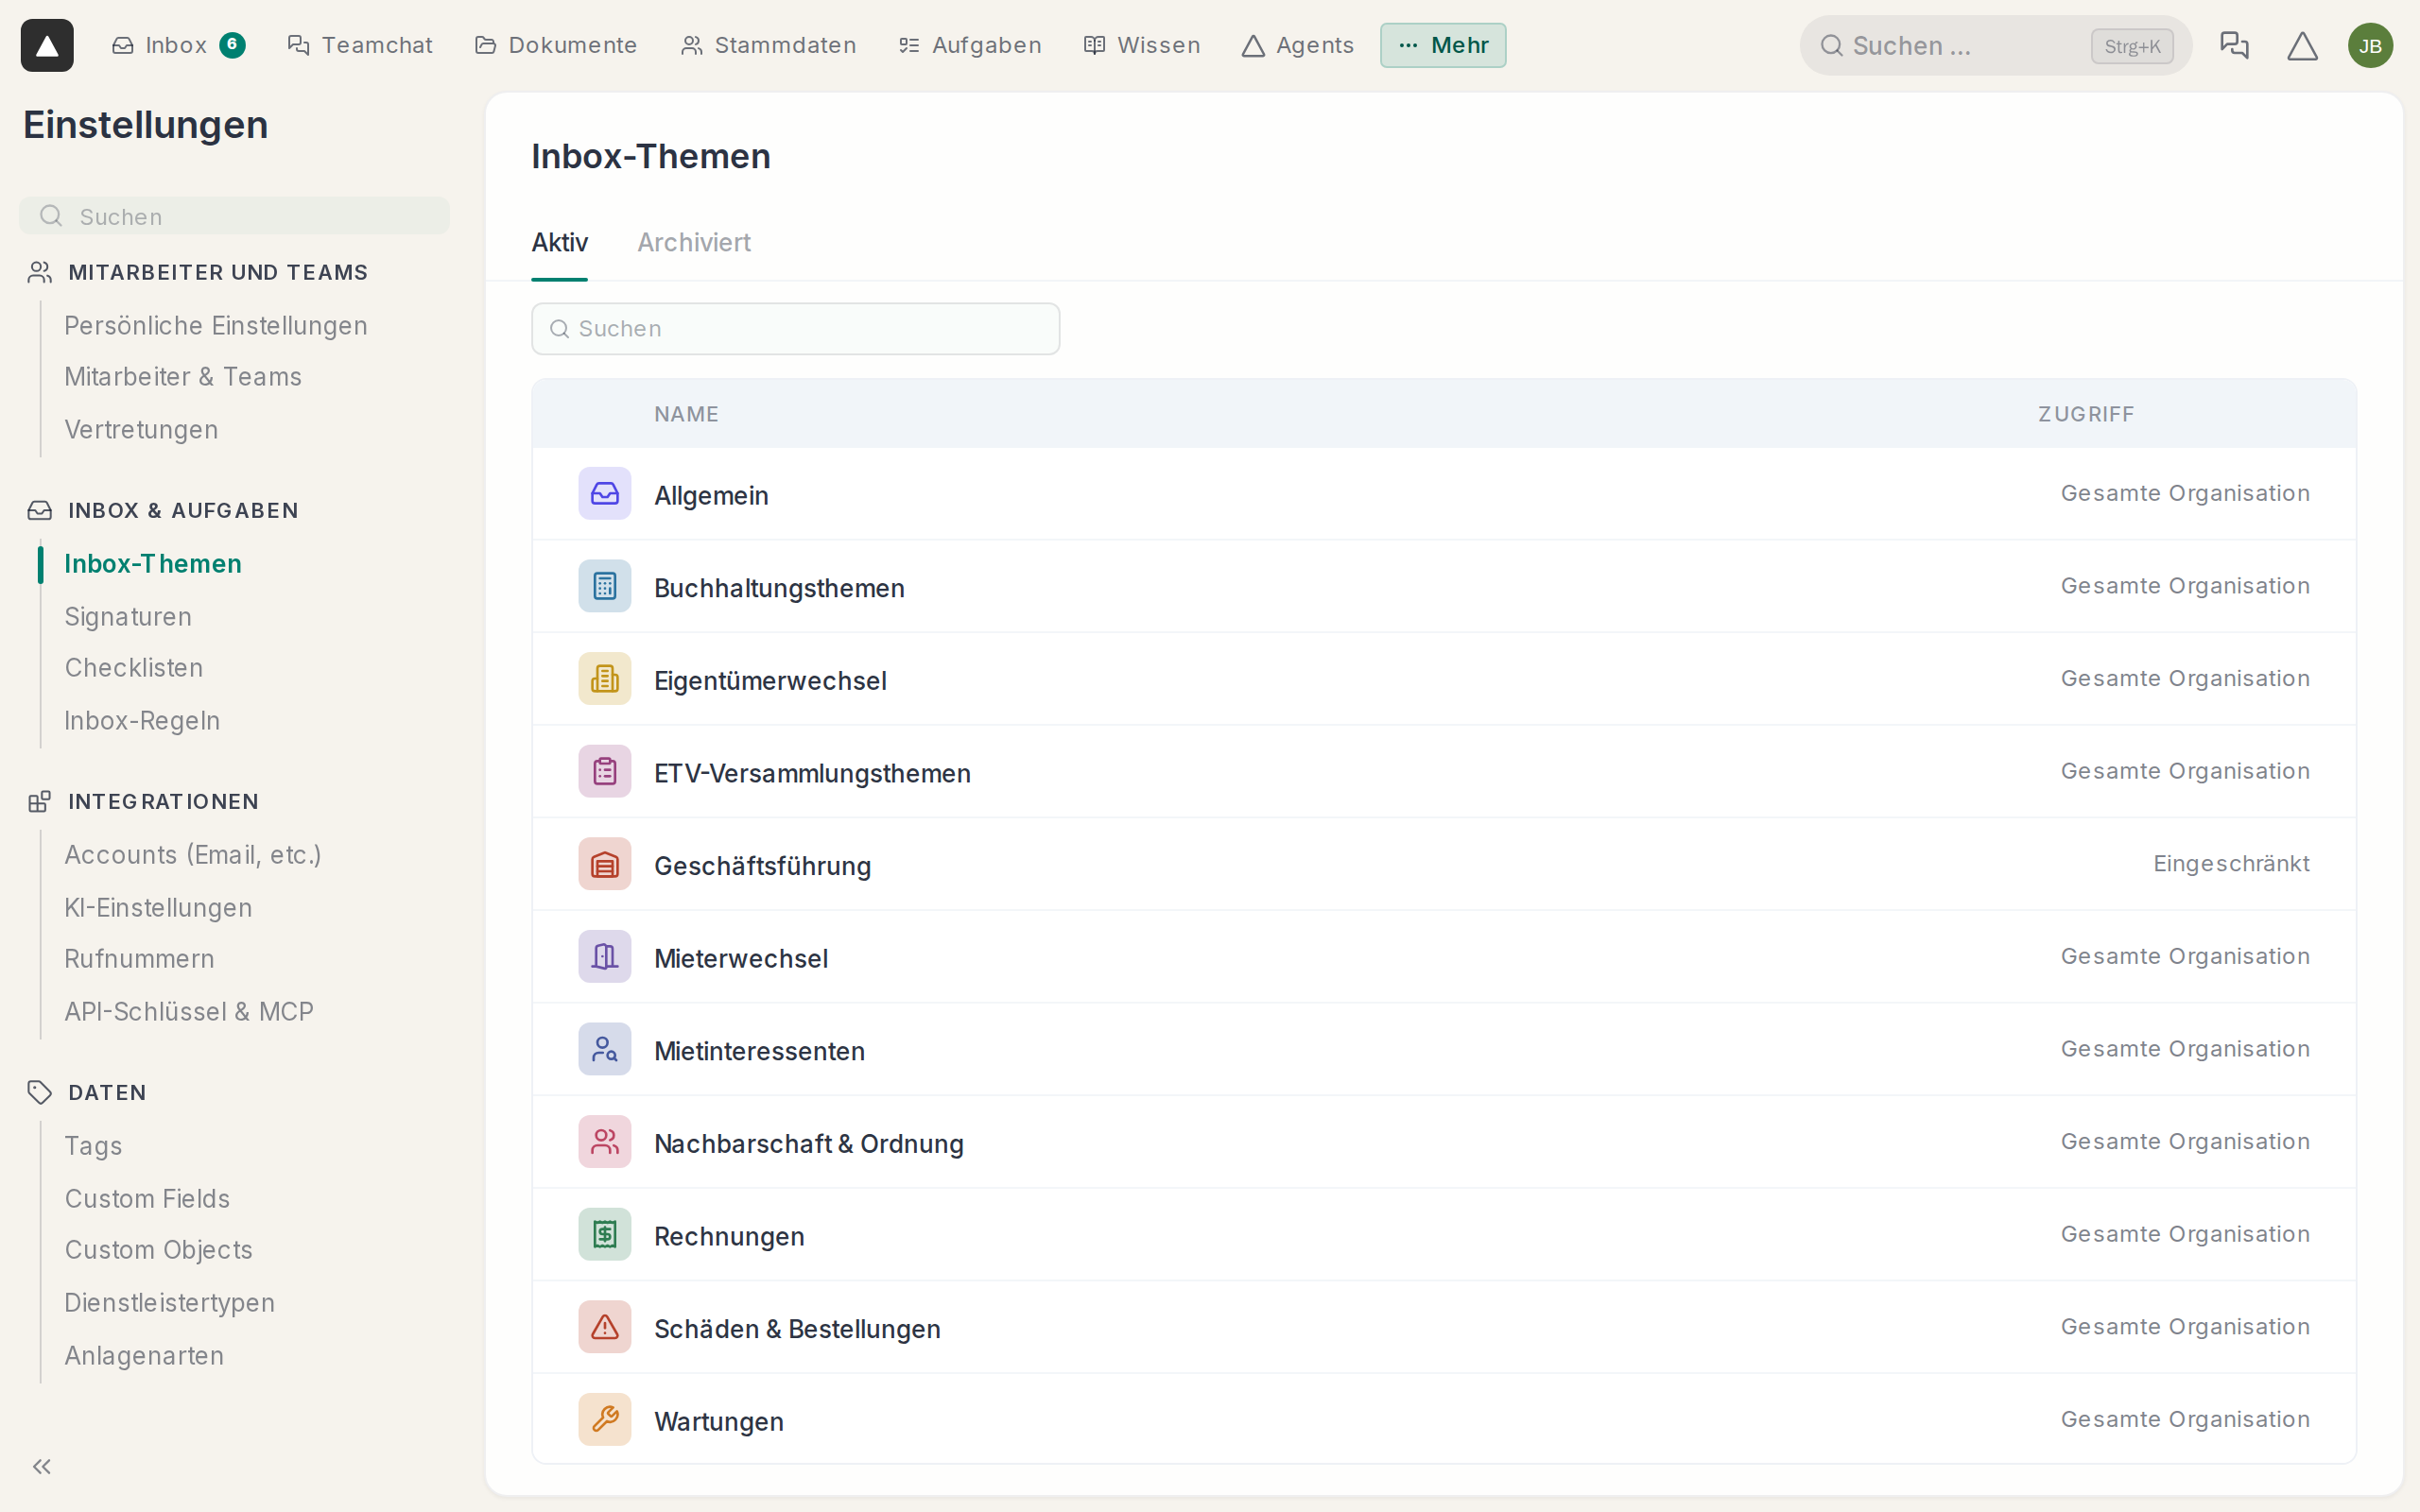Click the Geschäftsführung red icon
This screenshot has height=1512, width=2420.
click(605, 864)
